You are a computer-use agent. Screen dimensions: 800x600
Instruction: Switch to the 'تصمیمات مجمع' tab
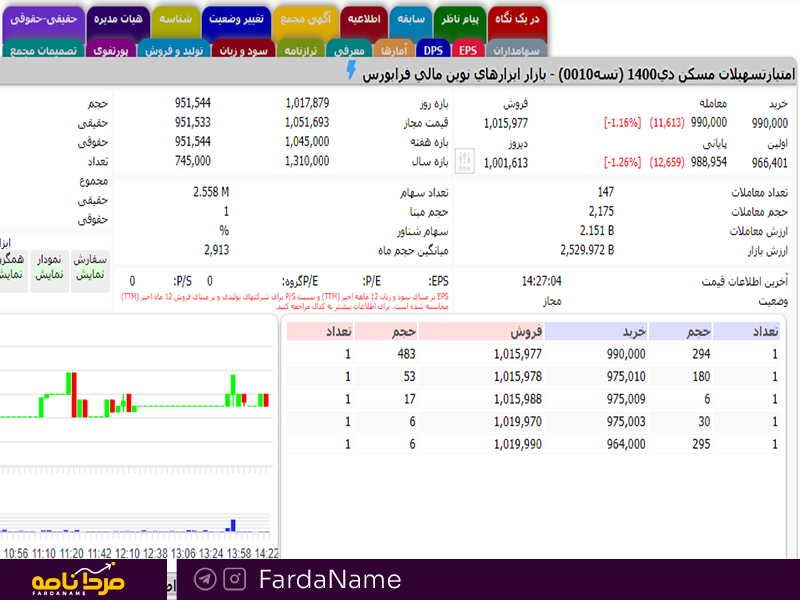point(43,50)
